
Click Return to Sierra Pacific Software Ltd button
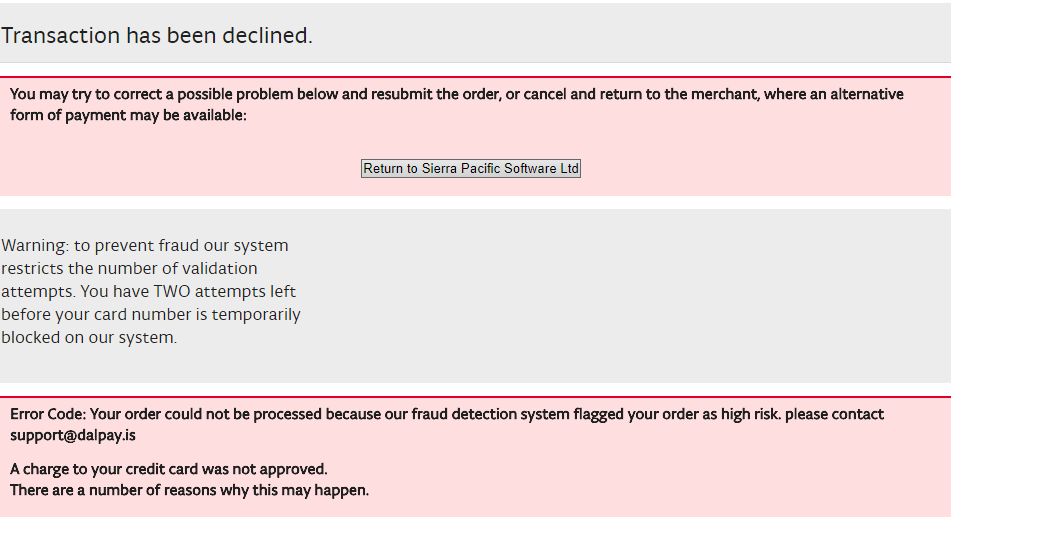(470, 169)
